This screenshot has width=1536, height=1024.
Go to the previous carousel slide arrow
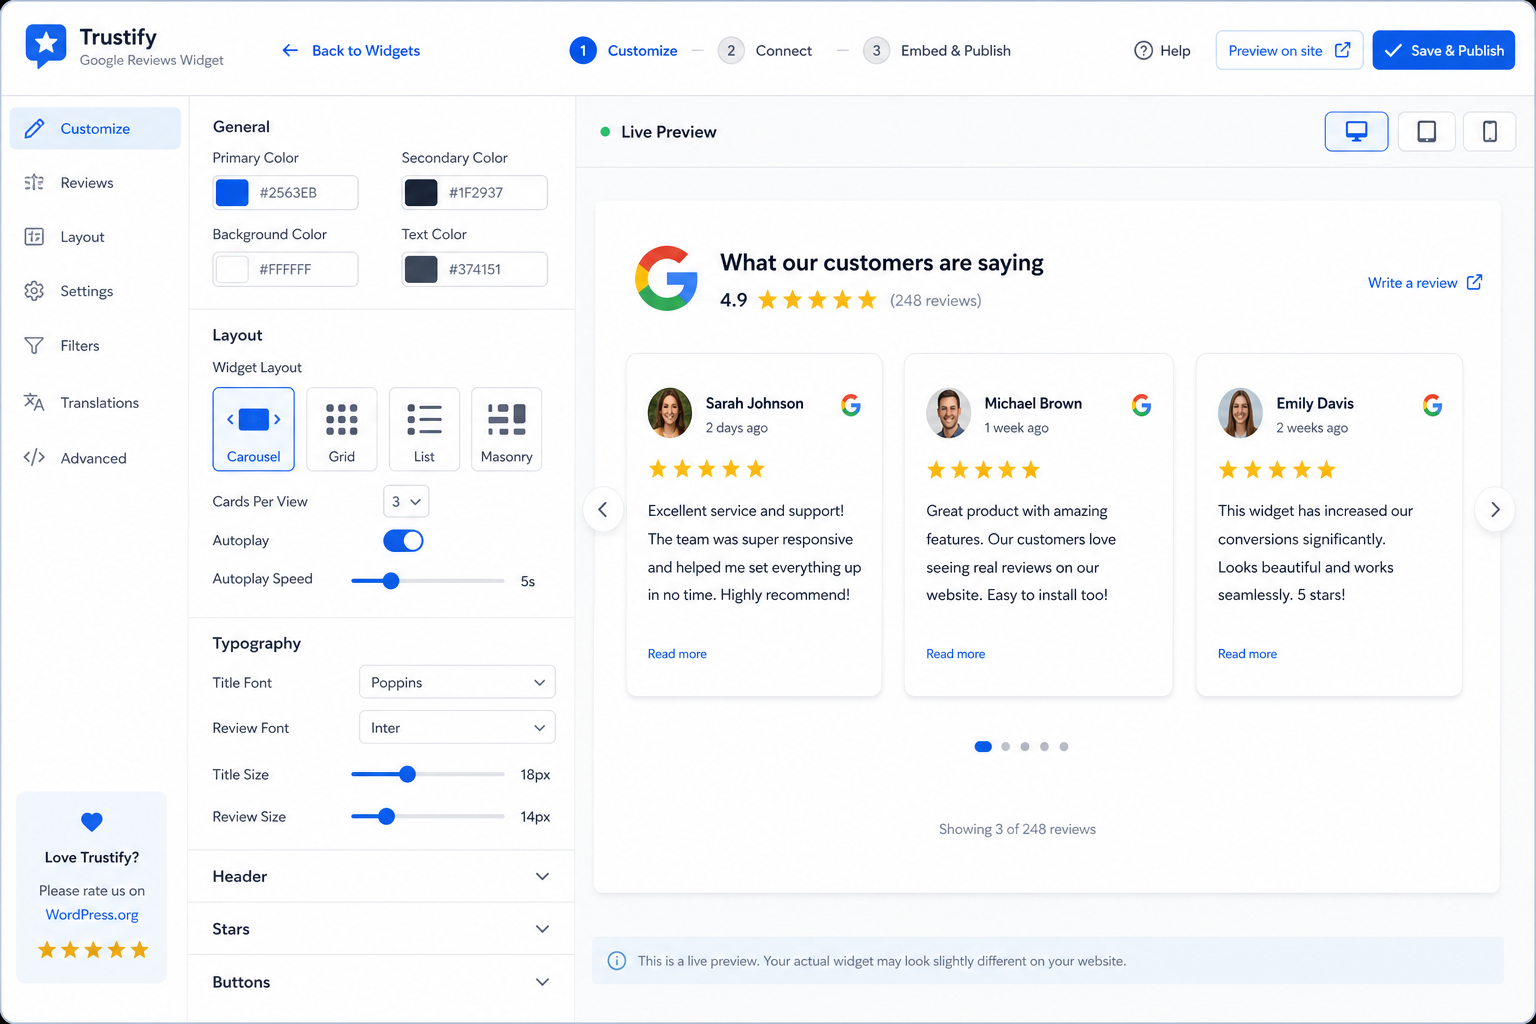[x=603, y=510]
